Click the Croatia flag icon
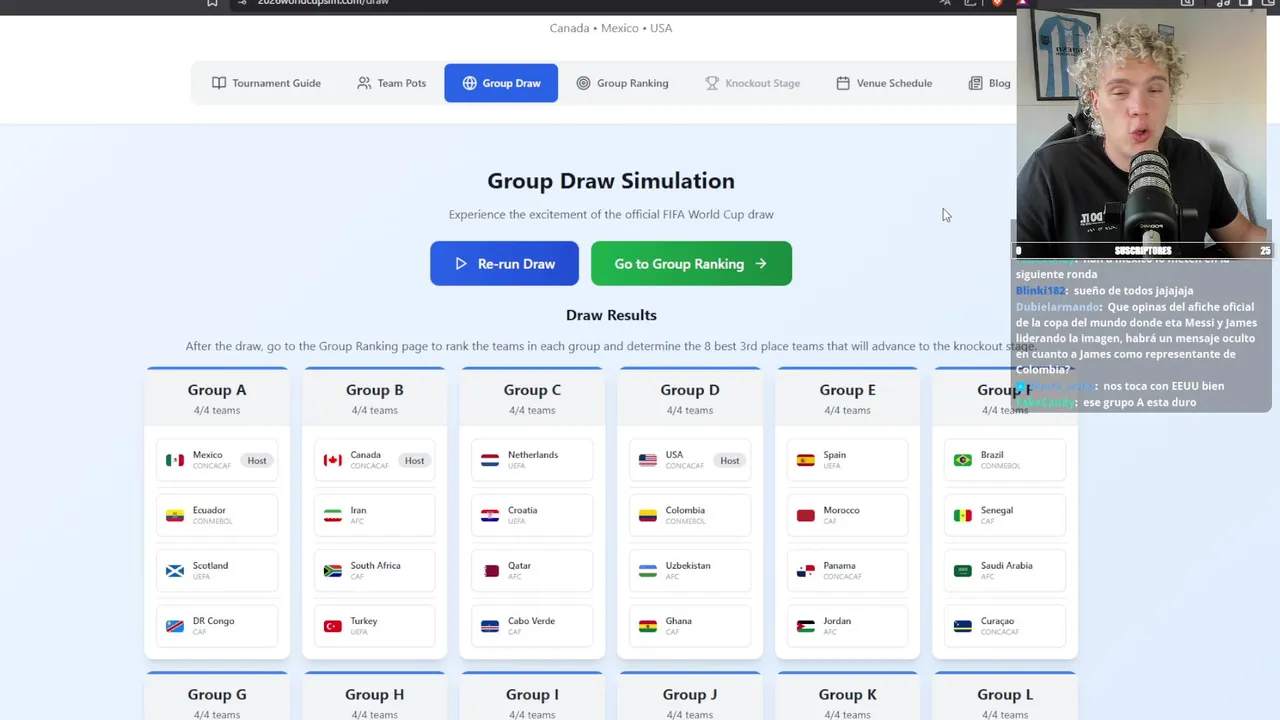Screen dimensions: 1280x720 tap(490, 516)
